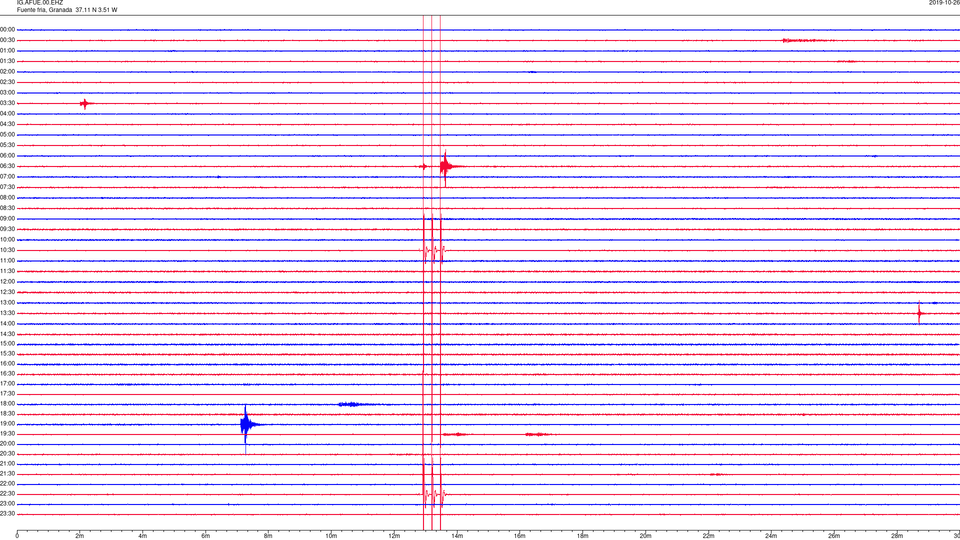Select the 08:30 trace time label
The height and width of the screenshot is (540, 960).
(x=7, y=208)
